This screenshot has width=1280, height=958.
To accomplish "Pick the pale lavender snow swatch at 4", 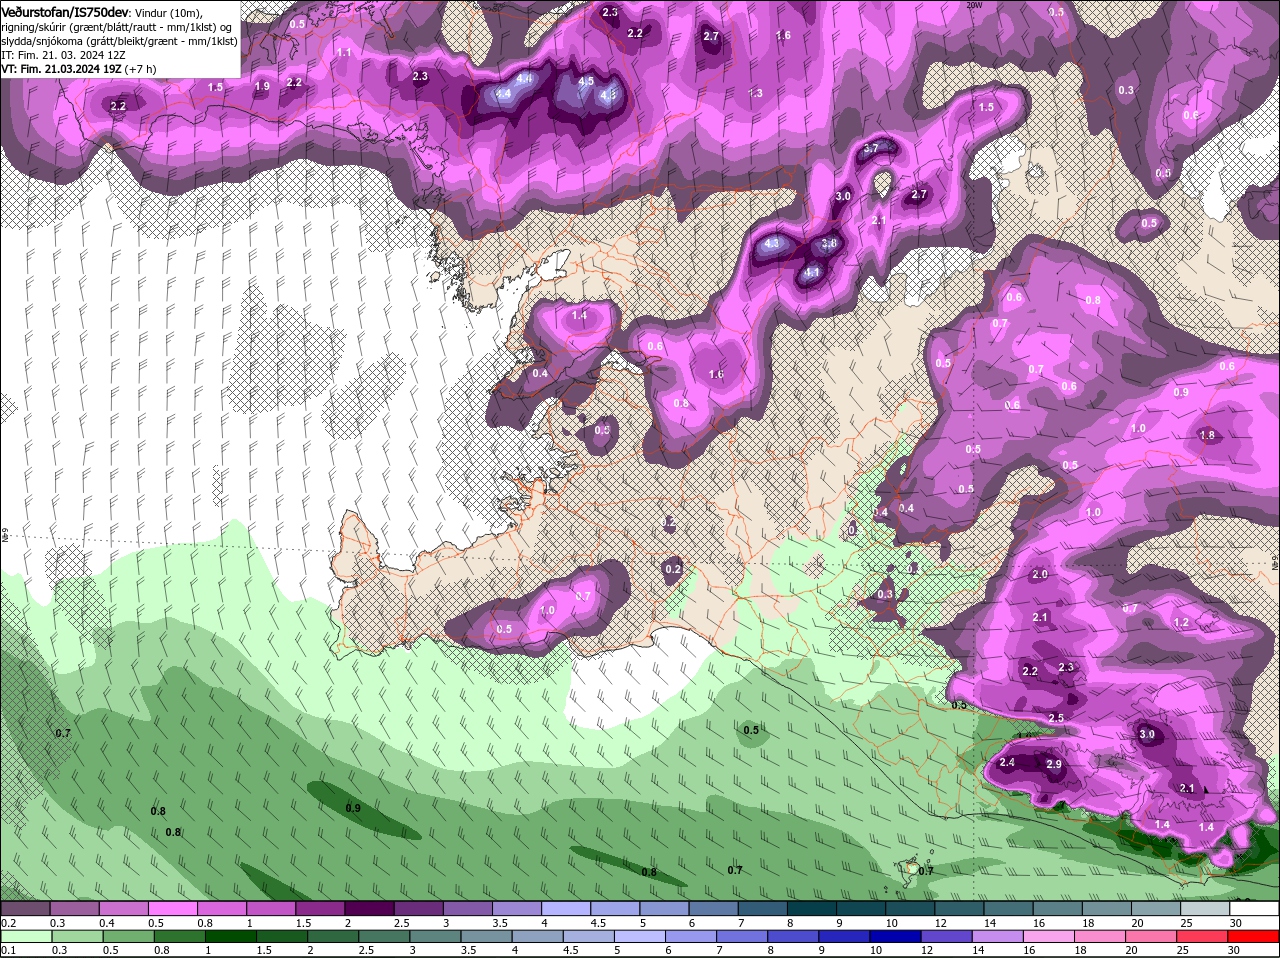I will [566, 909].
